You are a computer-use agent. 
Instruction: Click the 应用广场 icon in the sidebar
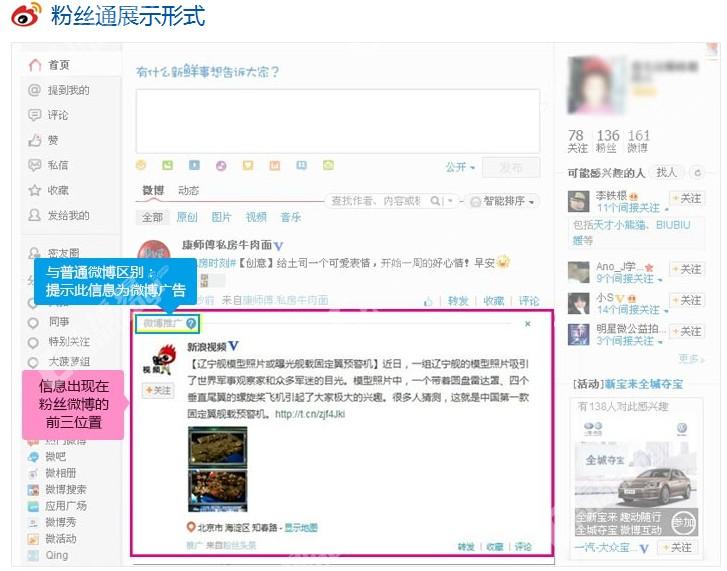pyautogui.click(x=33, y=506)
